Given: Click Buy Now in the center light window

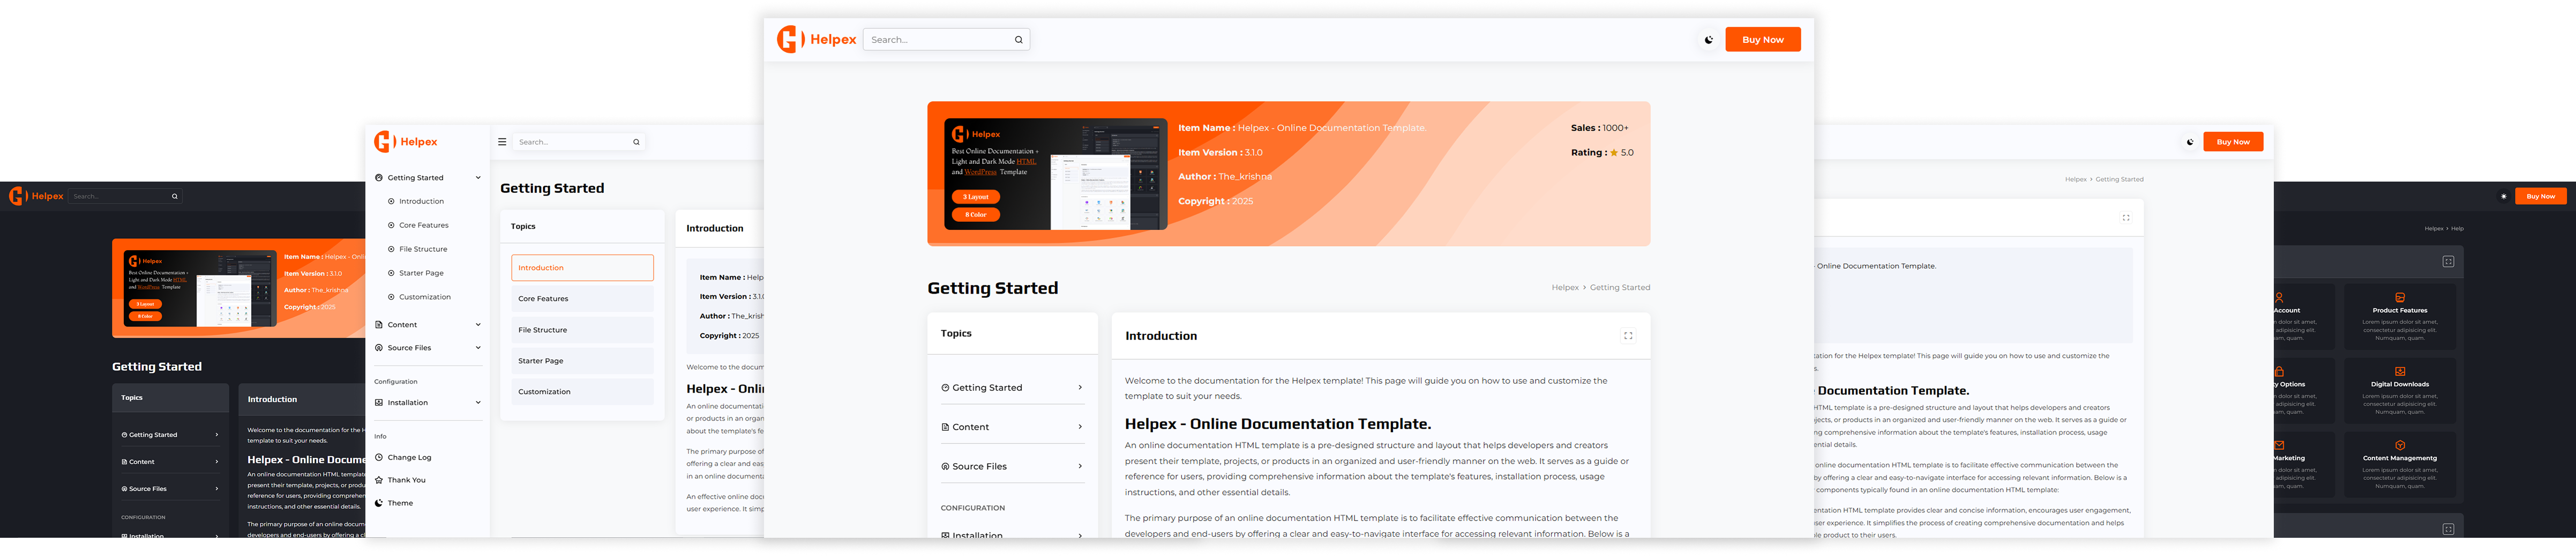Looking at the screenshot, I should click(x=1762, y=40).
